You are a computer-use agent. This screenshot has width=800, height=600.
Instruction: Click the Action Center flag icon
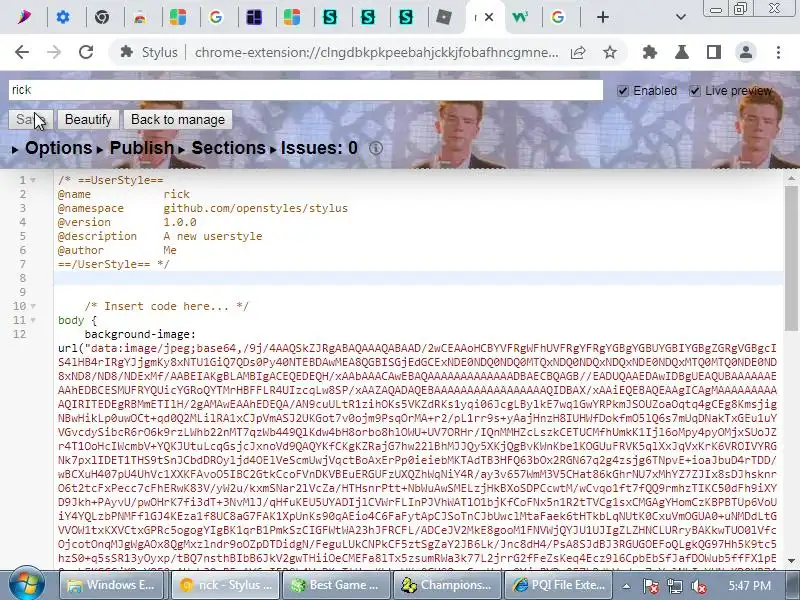(651, 587)
